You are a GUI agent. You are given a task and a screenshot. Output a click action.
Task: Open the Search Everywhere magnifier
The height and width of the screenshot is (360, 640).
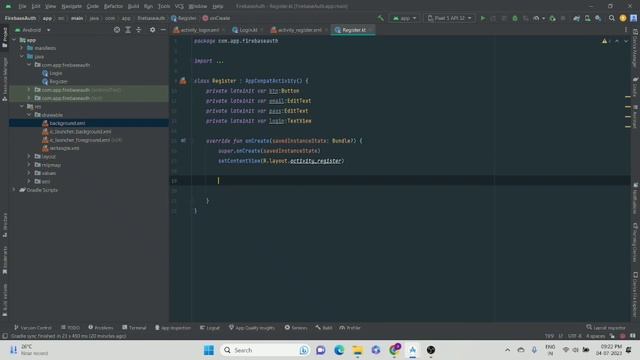coord(611,18)
